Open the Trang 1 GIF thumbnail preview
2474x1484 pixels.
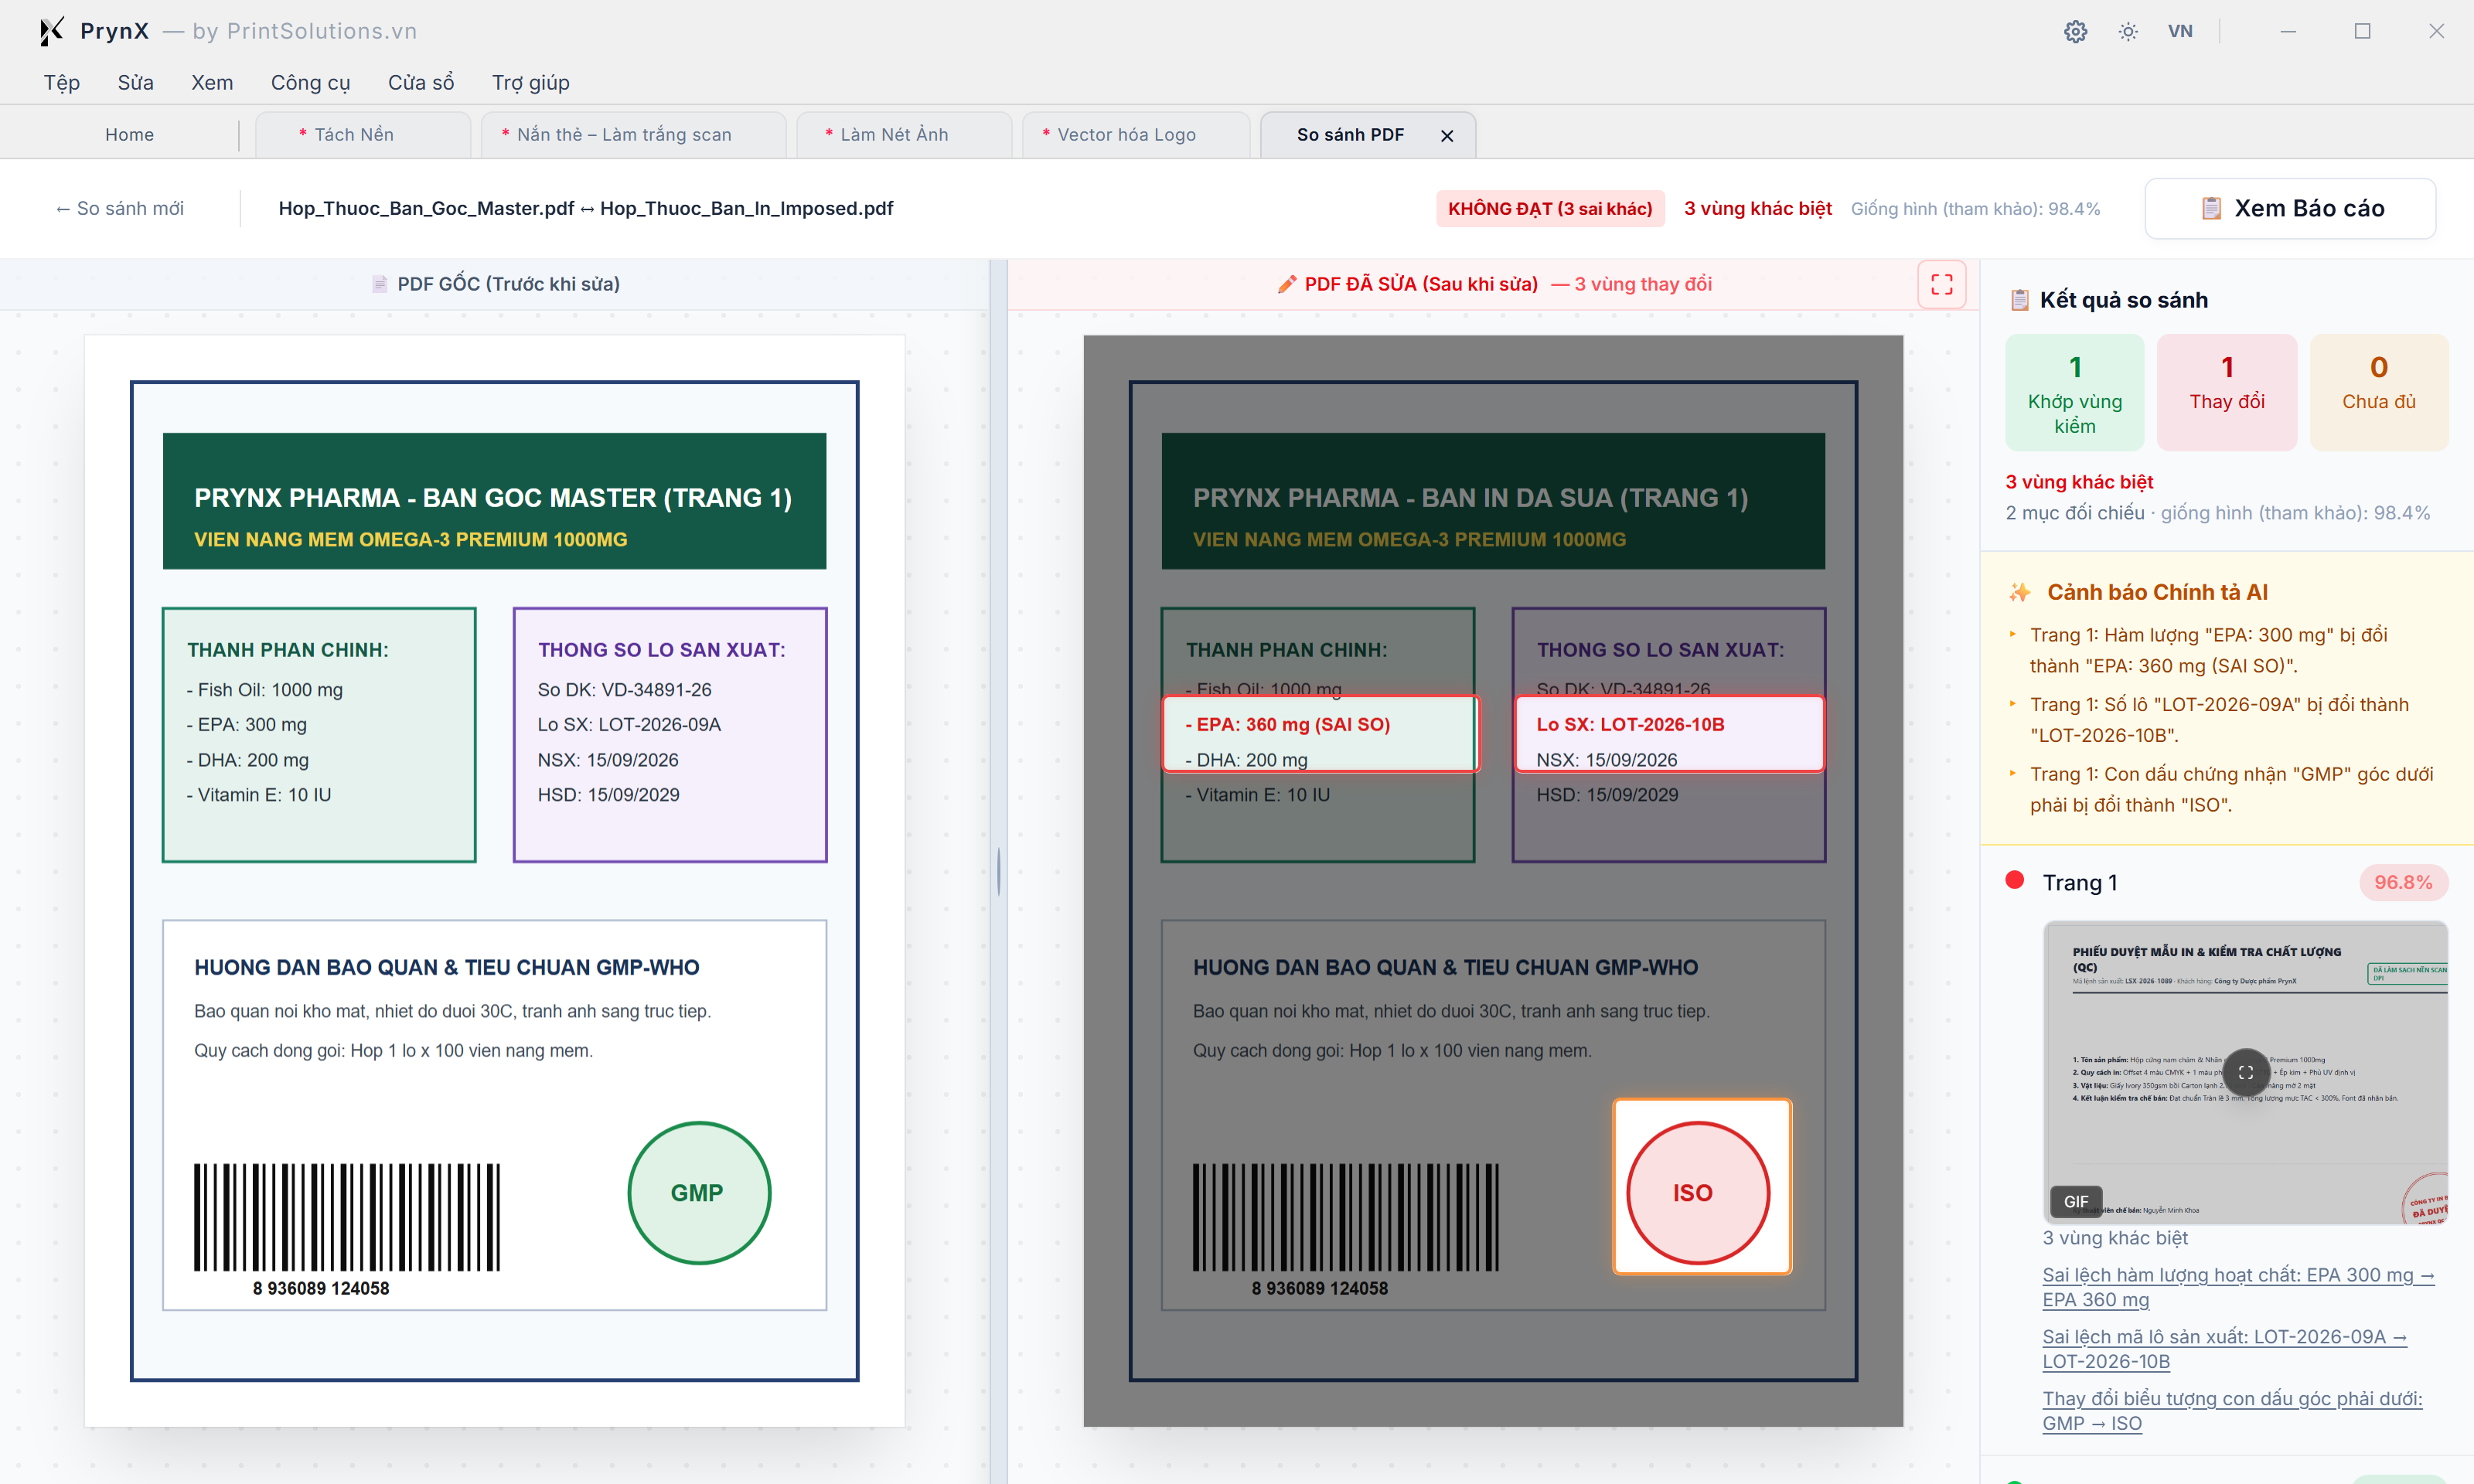pos(2245,1072)
